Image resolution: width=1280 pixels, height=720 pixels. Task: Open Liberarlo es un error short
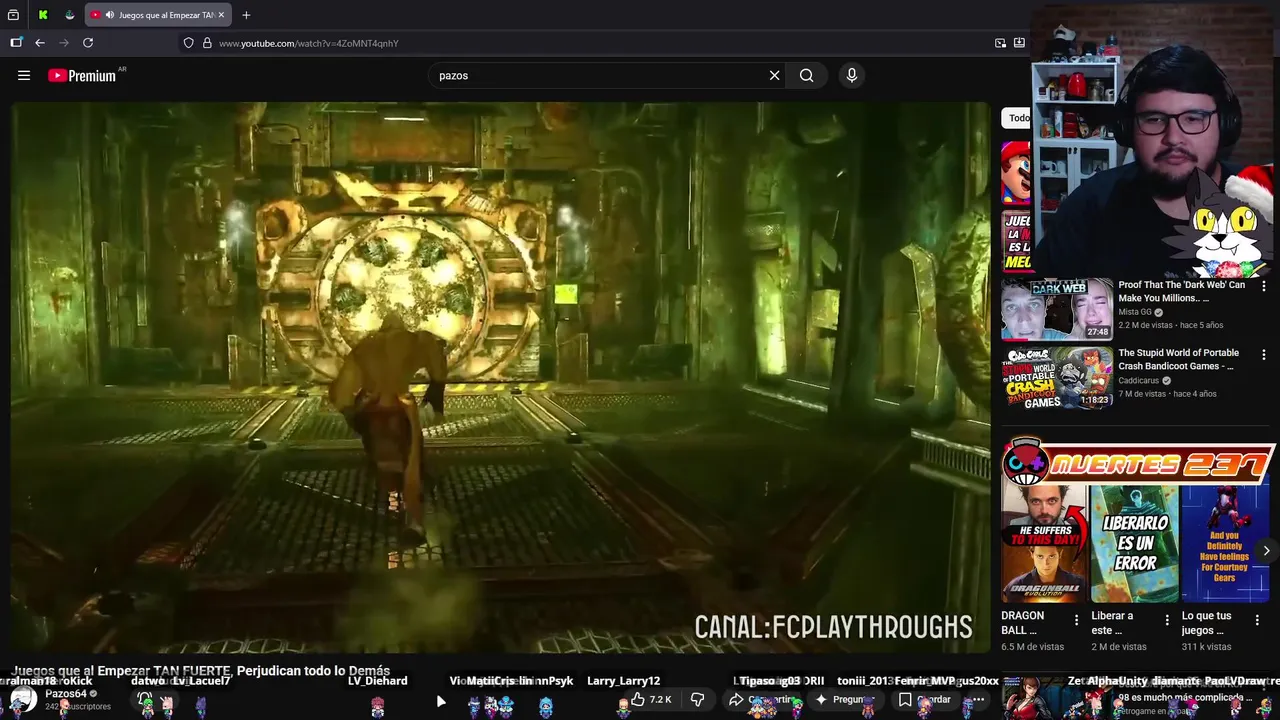coord(1134,544)
